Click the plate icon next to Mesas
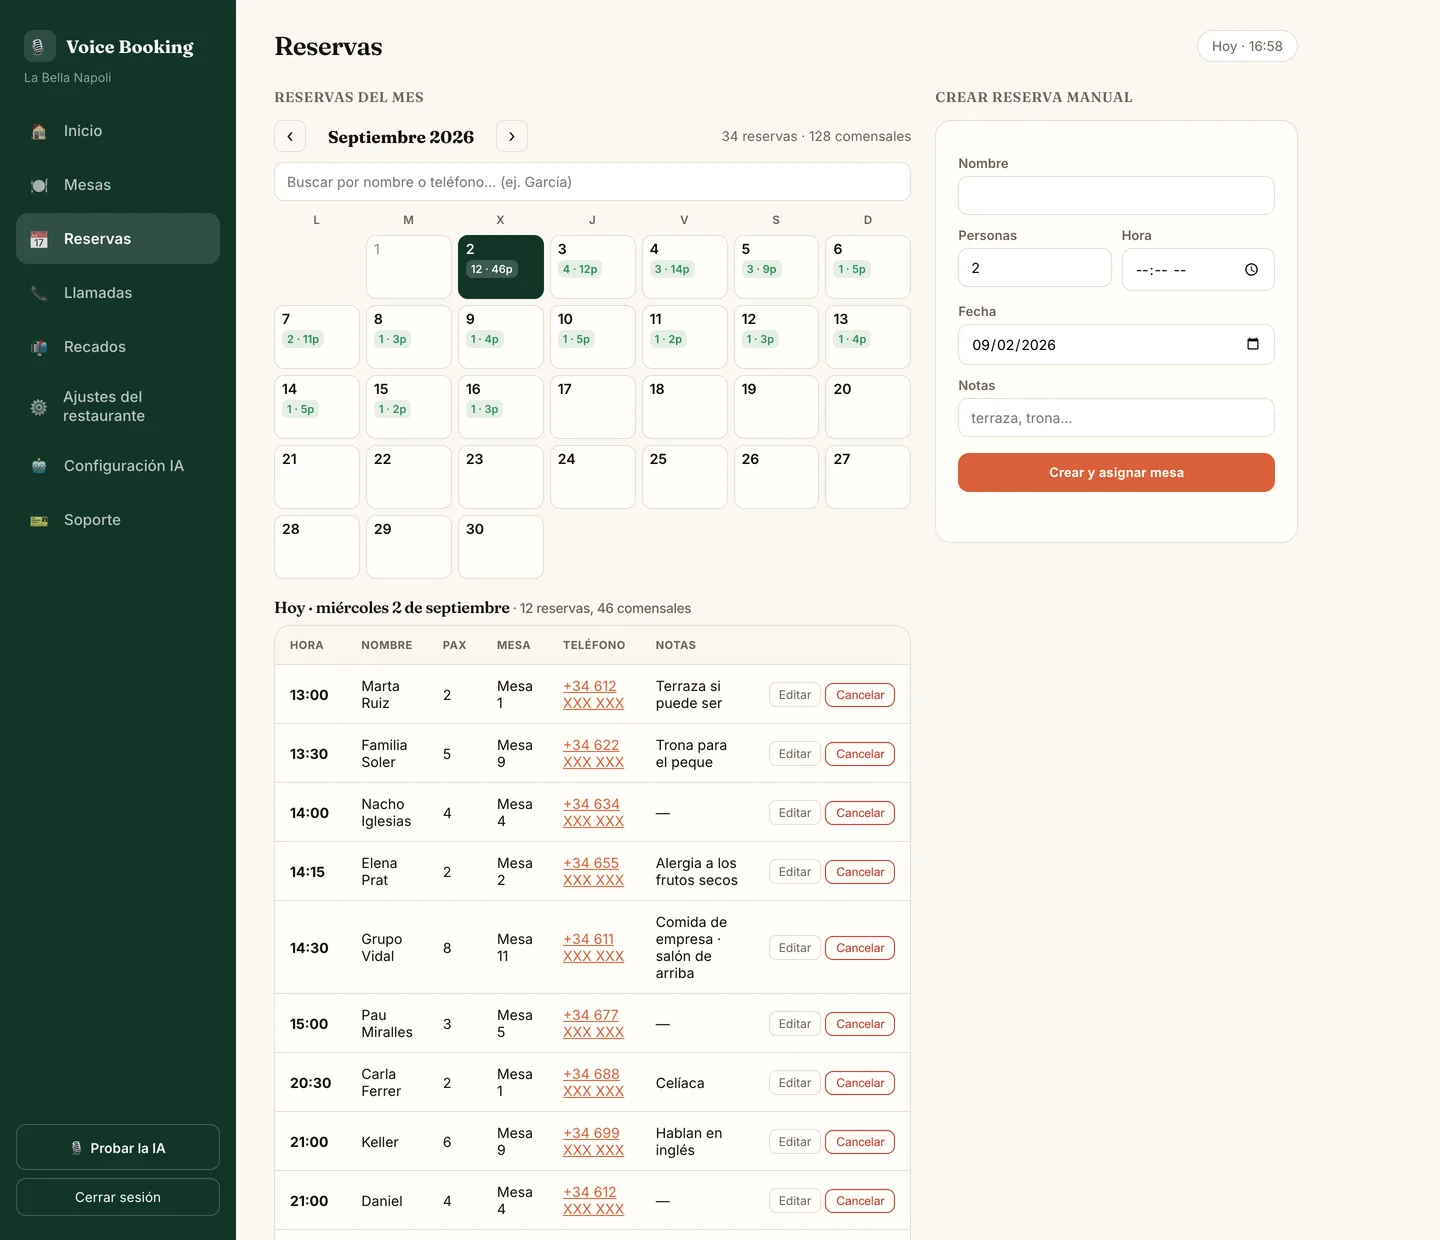 point(39,185)
